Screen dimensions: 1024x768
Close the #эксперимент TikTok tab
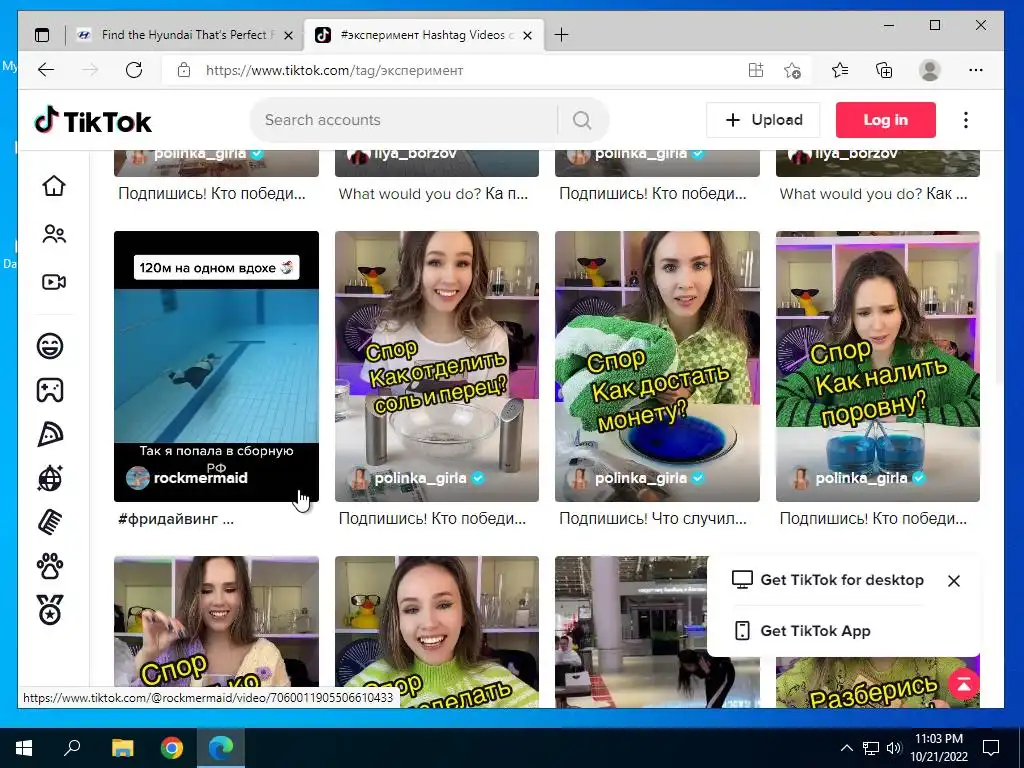point(528,35)
